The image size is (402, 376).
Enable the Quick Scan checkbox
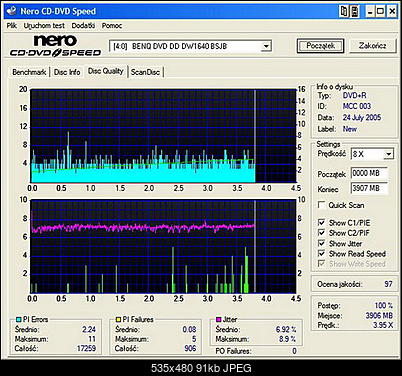pyautogui.click(x=321, y=205)
